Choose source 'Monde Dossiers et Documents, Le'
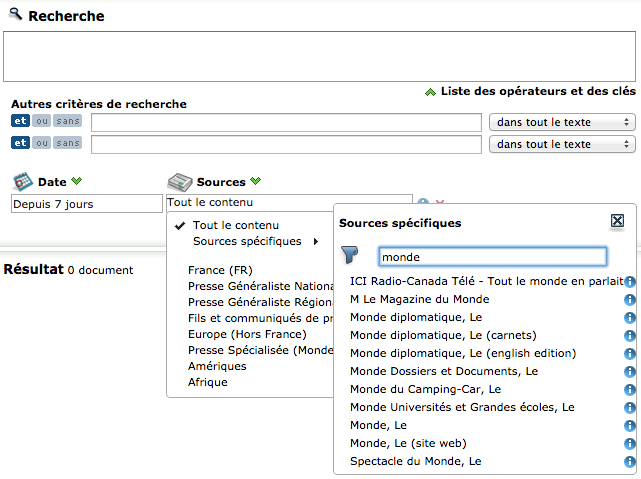 pos(444,371)
